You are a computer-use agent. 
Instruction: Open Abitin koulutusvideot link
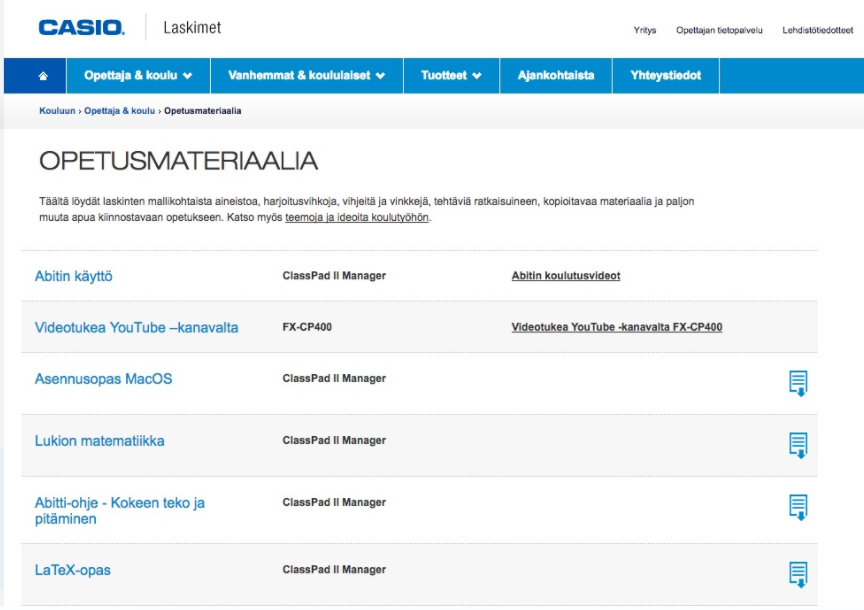[566, 276]
